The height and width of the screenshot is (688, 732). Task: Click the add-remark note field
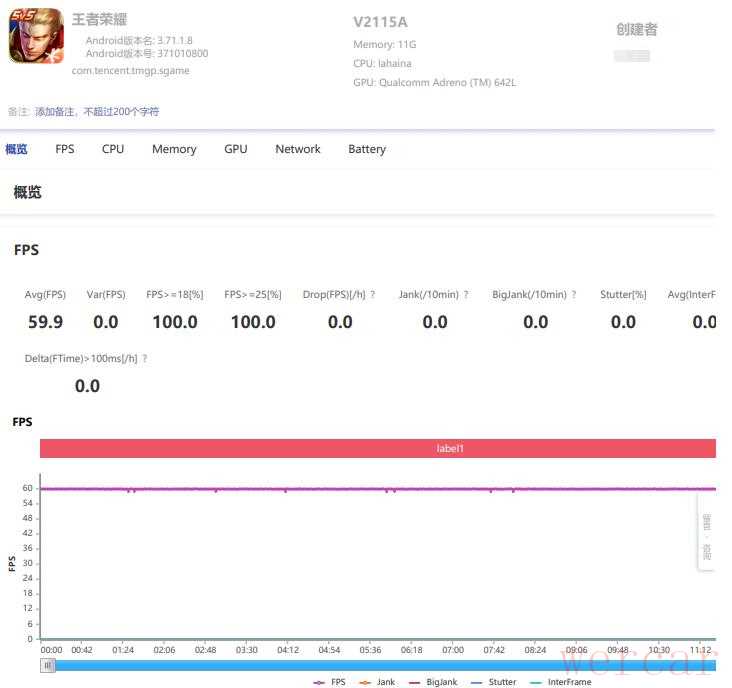click(97, 112)
